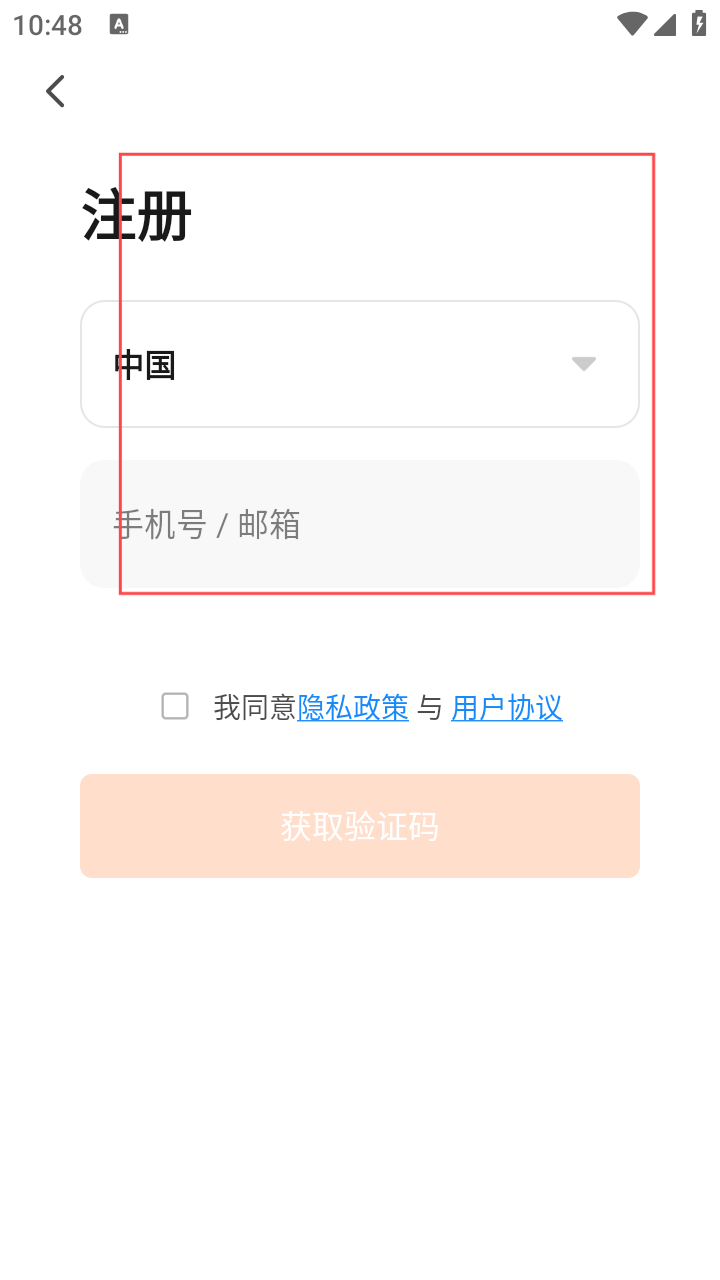This screenshot has width=720, height=1280.
Task: Tap the back arrow icon
Action: tap(56, 91)
